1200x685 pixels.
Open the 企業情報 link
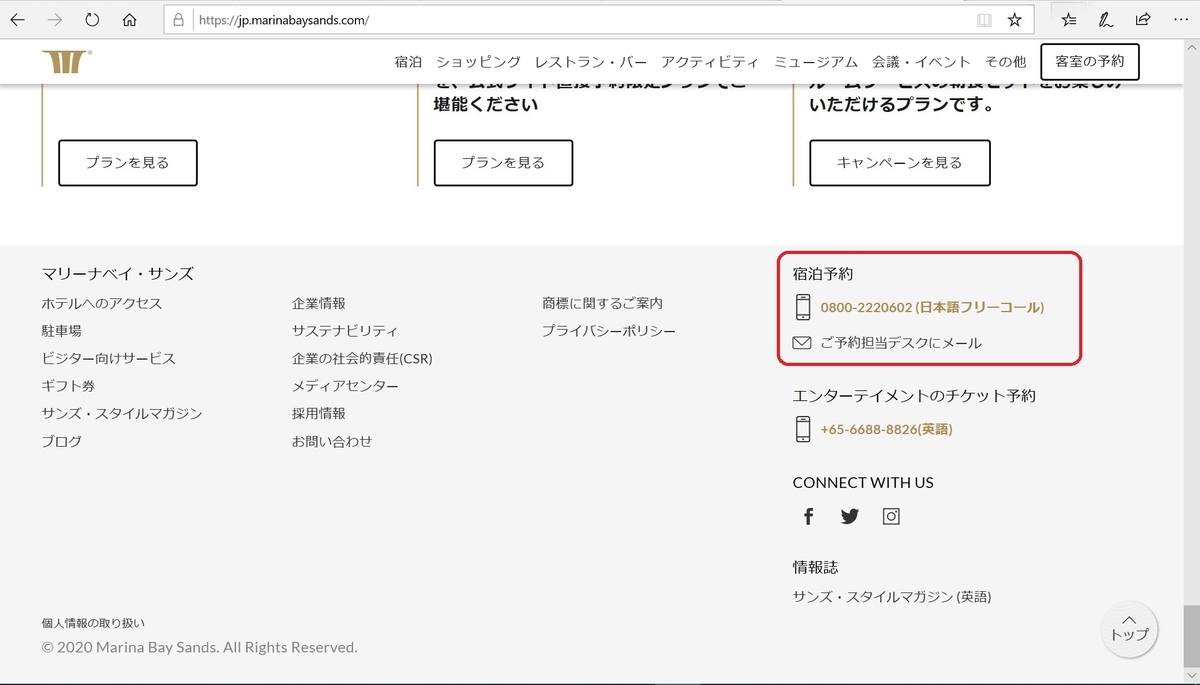319,303
